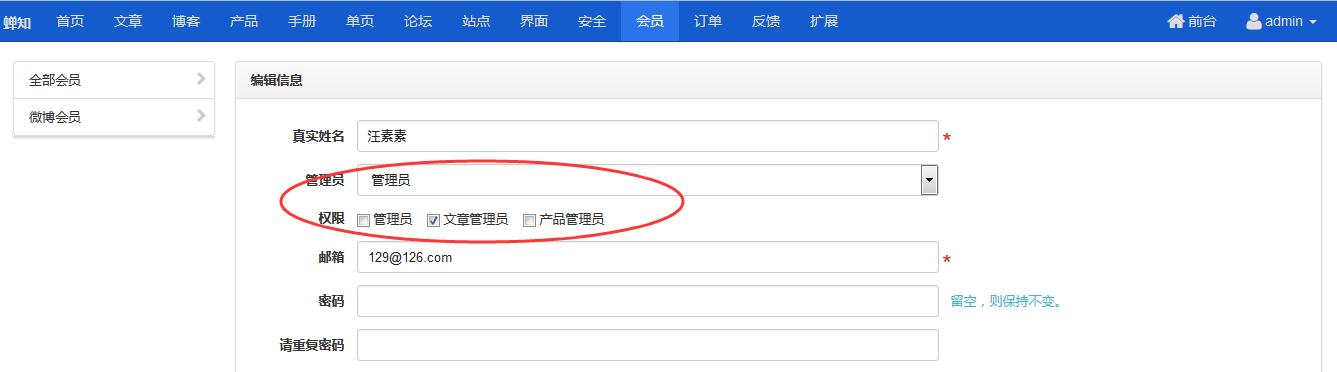Go to the 订单 menu
Screen dimensions: 1337x372
pyautogui.click(x=708, y=21)
